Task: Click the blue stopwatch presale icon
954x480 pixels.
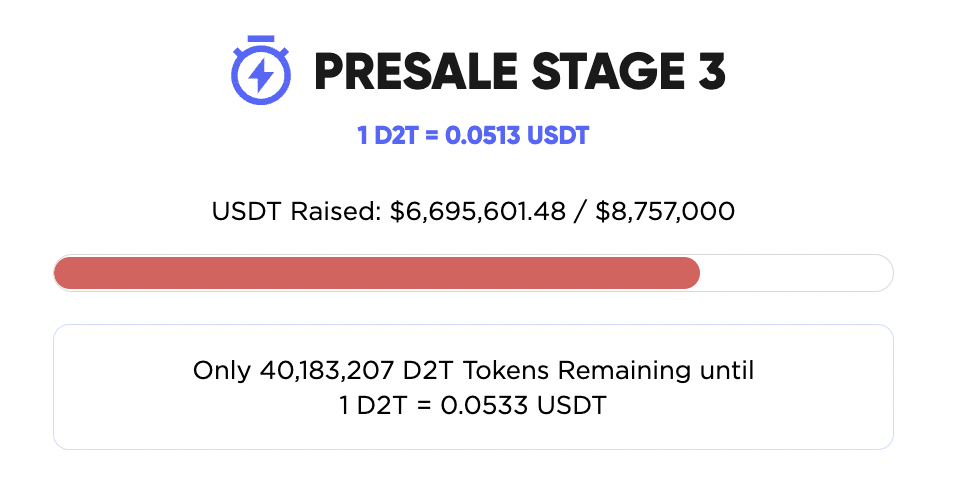Action: tap(260, 70)
